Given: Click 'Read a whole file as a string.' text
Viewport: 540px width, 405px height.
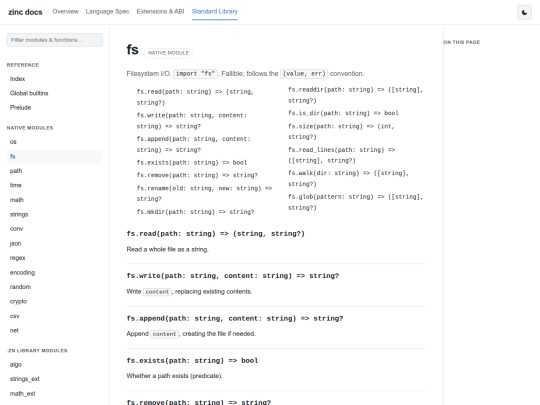Looking at the screenshot, I should tap(167, 249).
